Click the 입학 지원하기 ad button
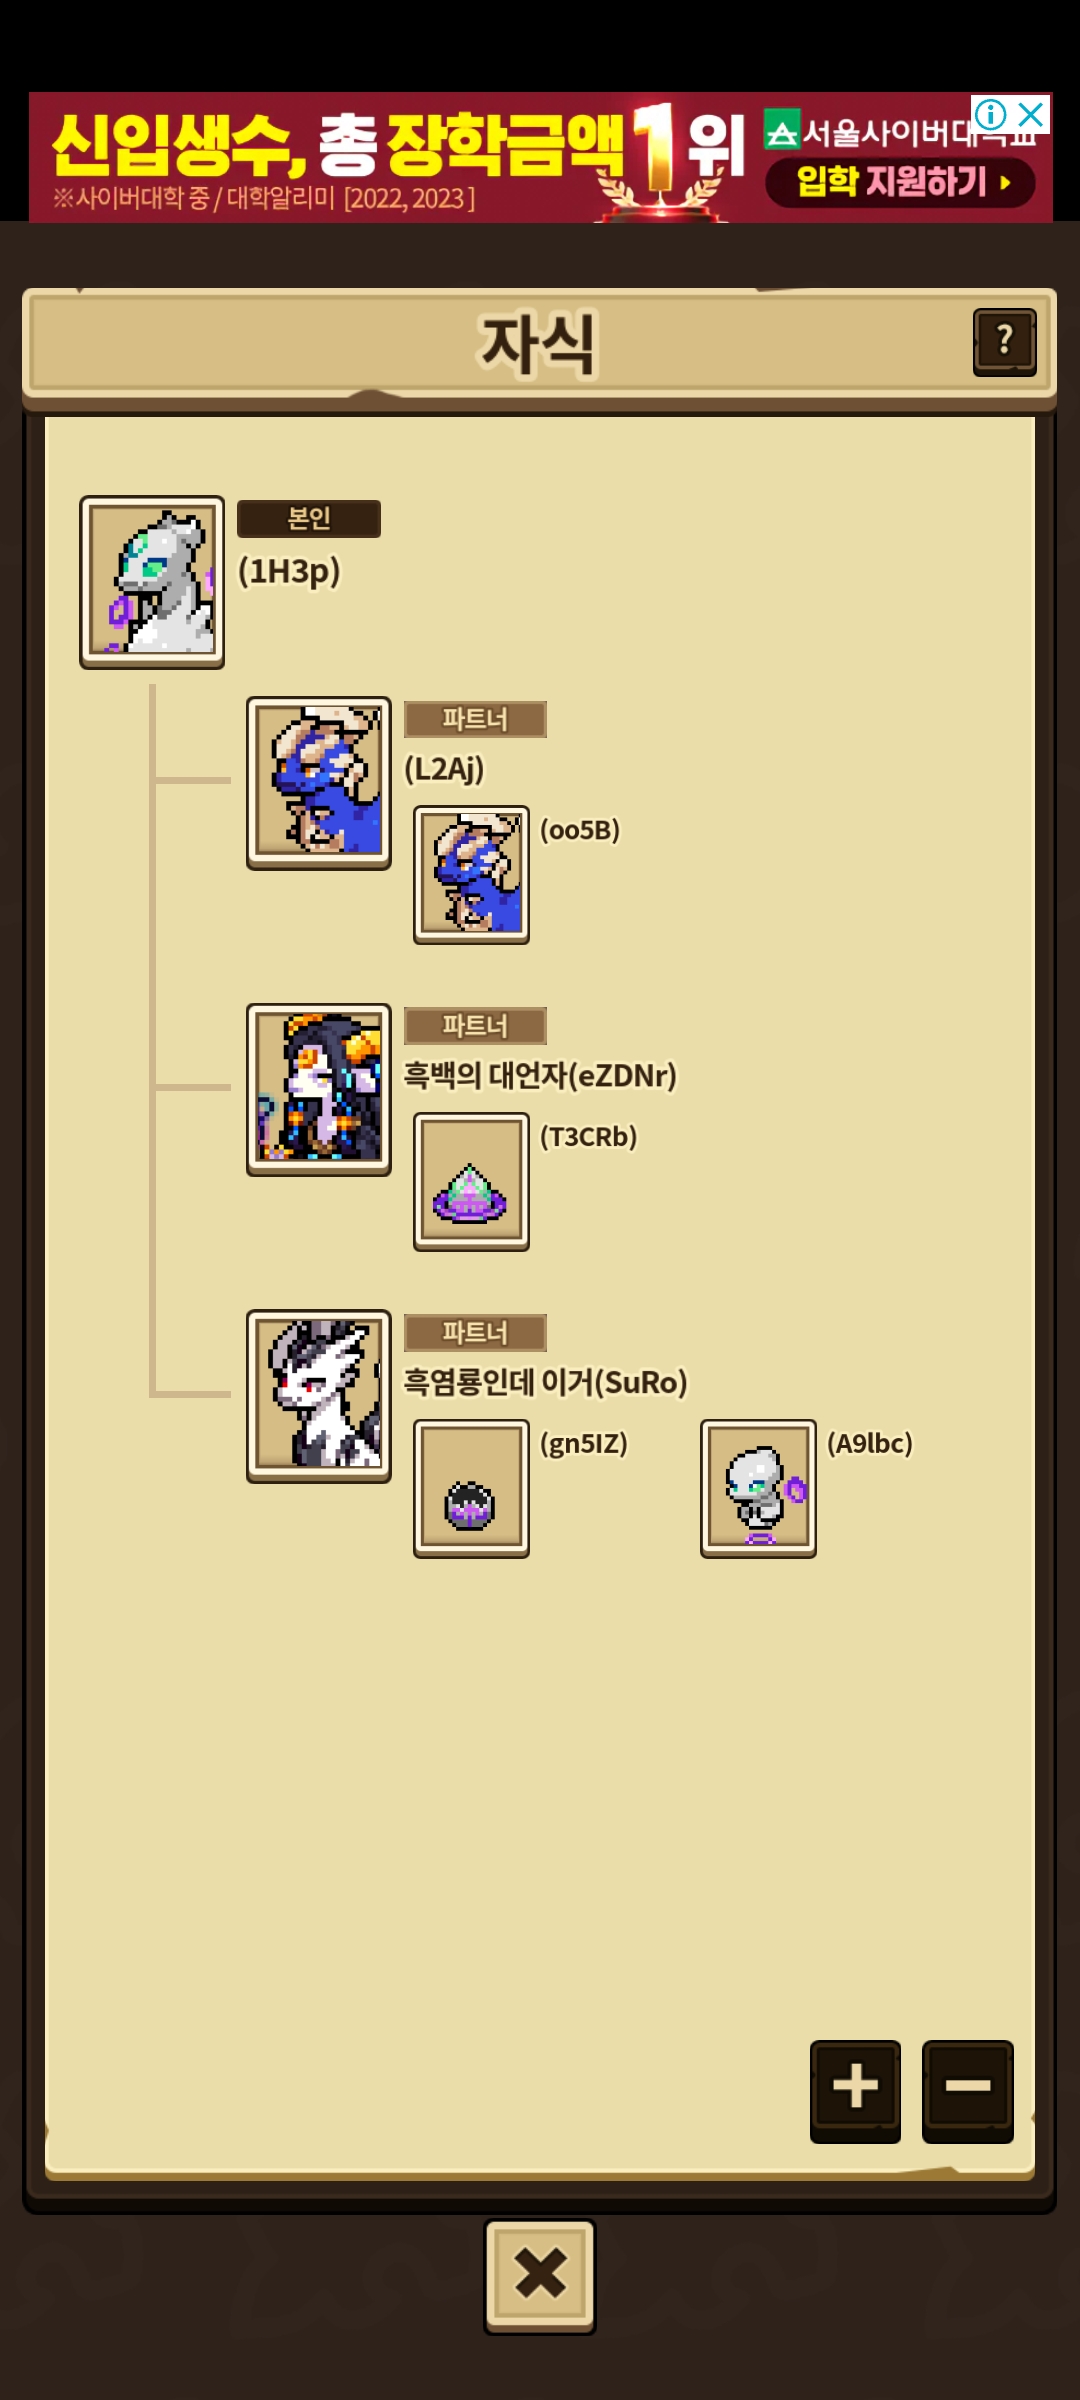Screen dimensions: 1080x2400 click(900, 183)
